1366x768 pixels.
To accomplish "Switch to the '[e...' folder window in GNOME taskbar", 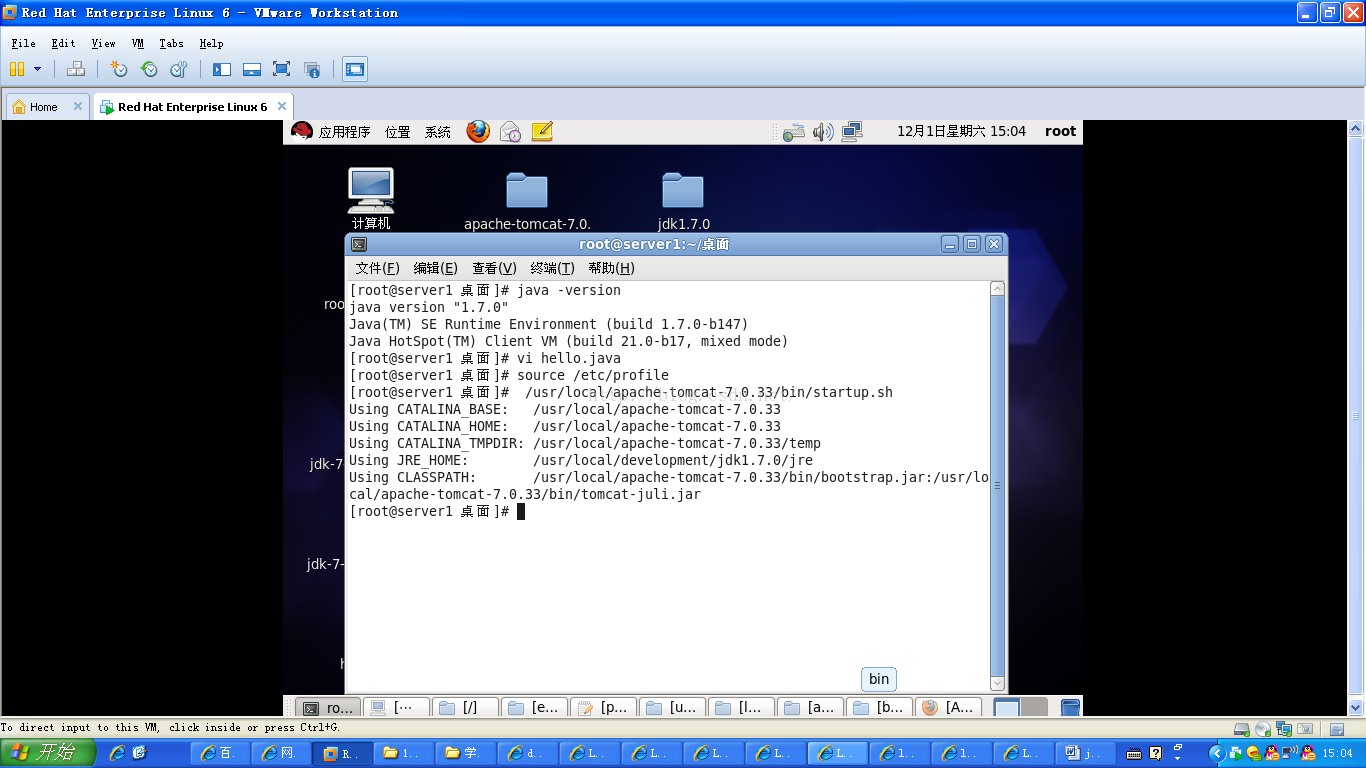I will coord(535,707).
